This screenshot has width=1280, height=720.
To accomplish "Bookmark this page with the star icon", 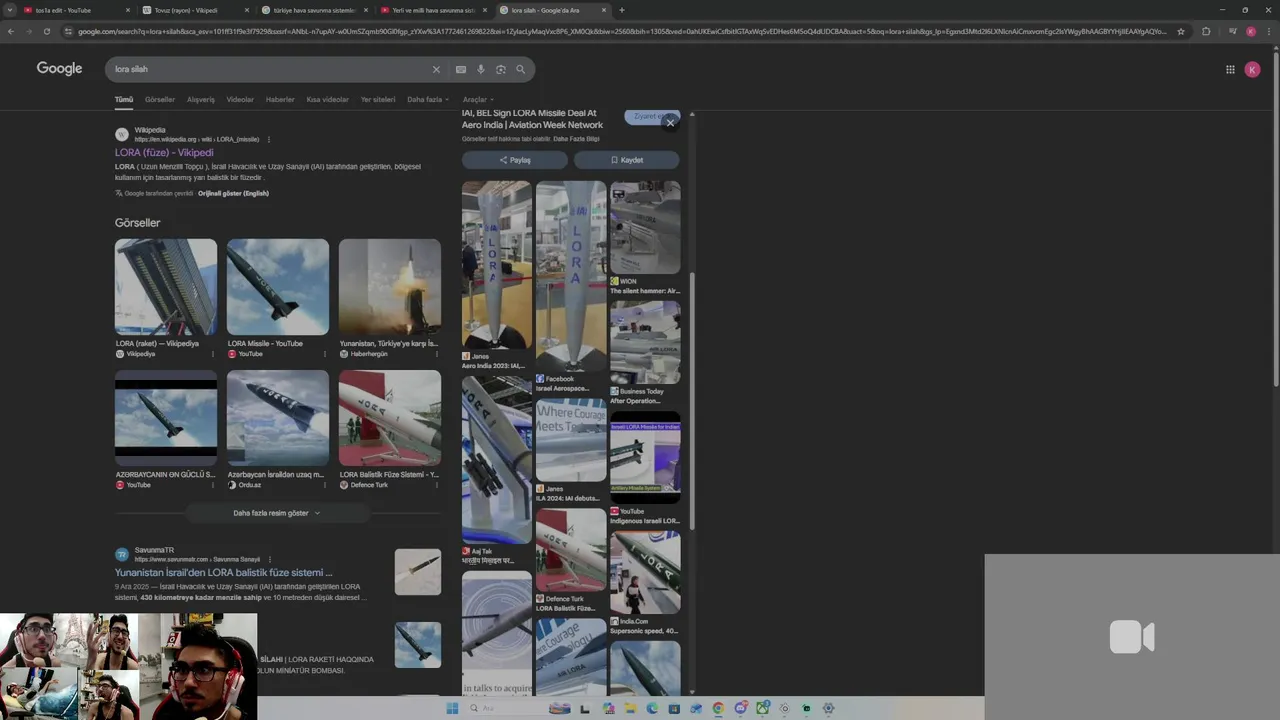I will pyautogui.click(x=1181, y=31).
